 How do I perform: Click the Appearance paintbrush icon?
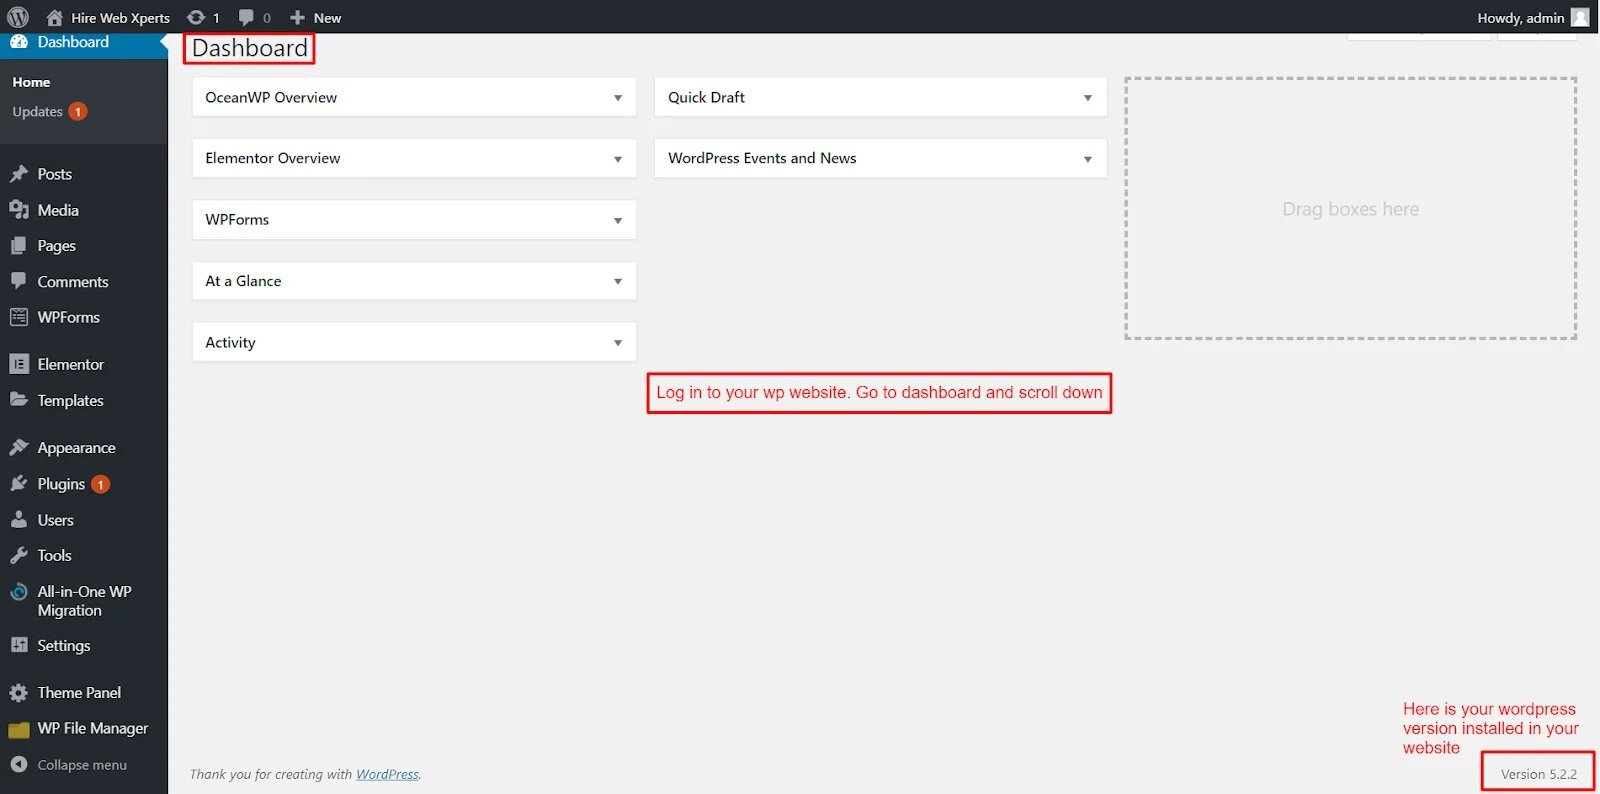(18, 447)
